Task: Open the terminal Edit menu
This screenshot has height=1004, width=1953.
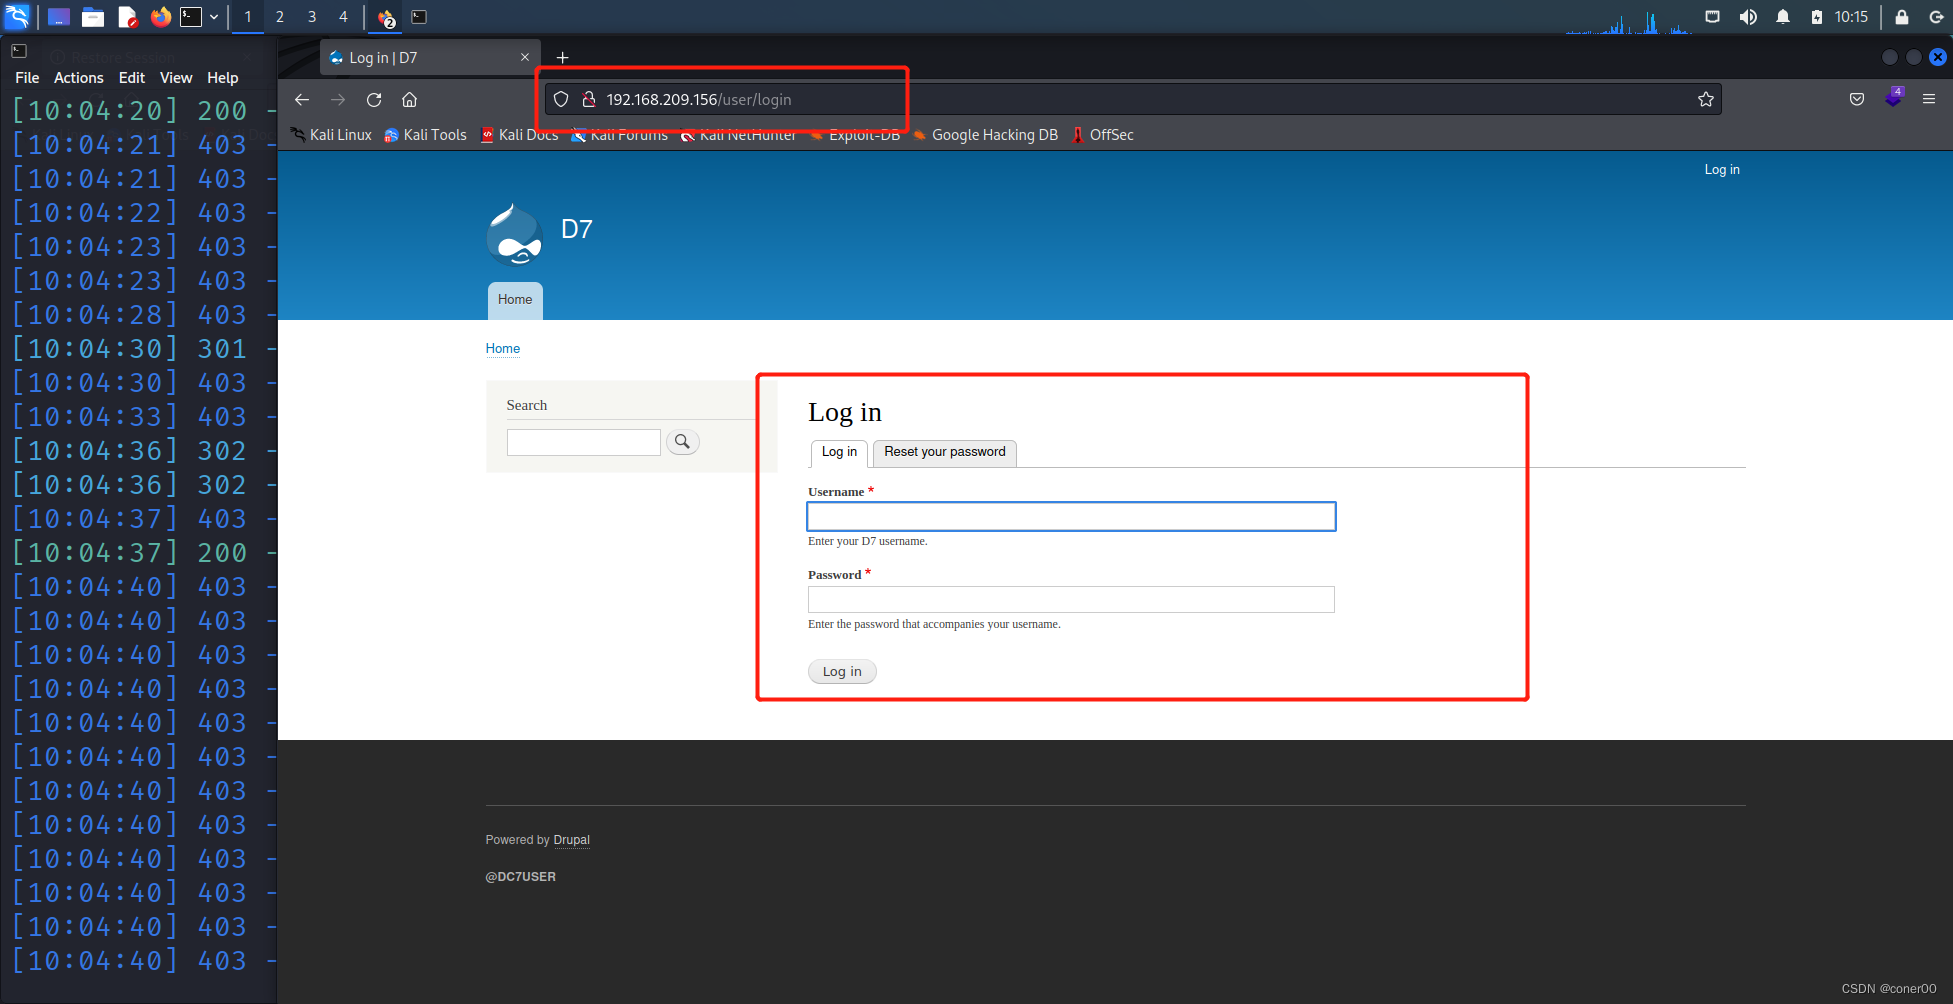Action: pyautogui.click(x=132, y=78)
